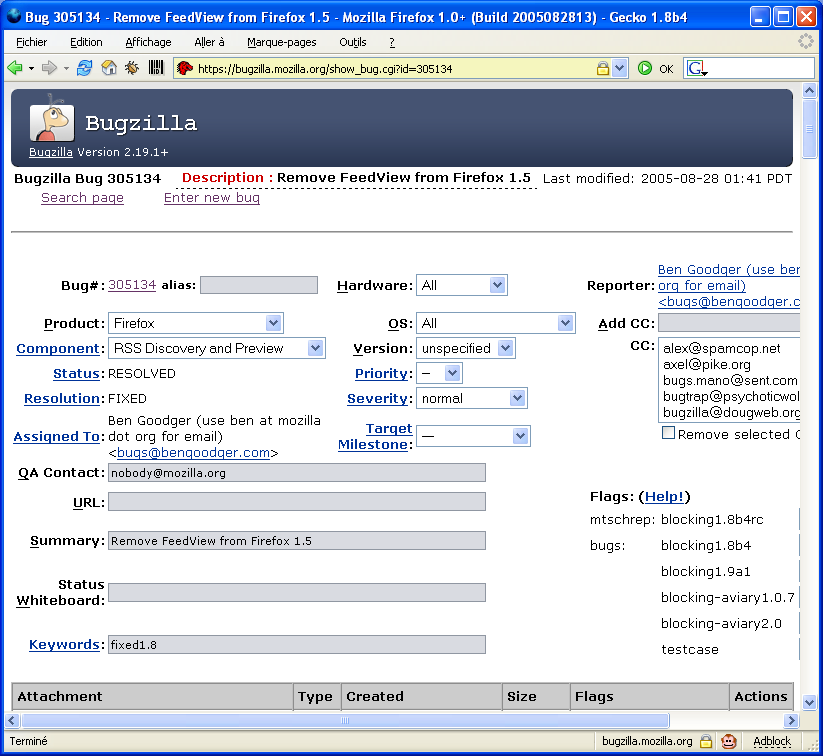Click the horizontal scrollbar thumb
Viewport: 823px width, 756px height.
345,720
